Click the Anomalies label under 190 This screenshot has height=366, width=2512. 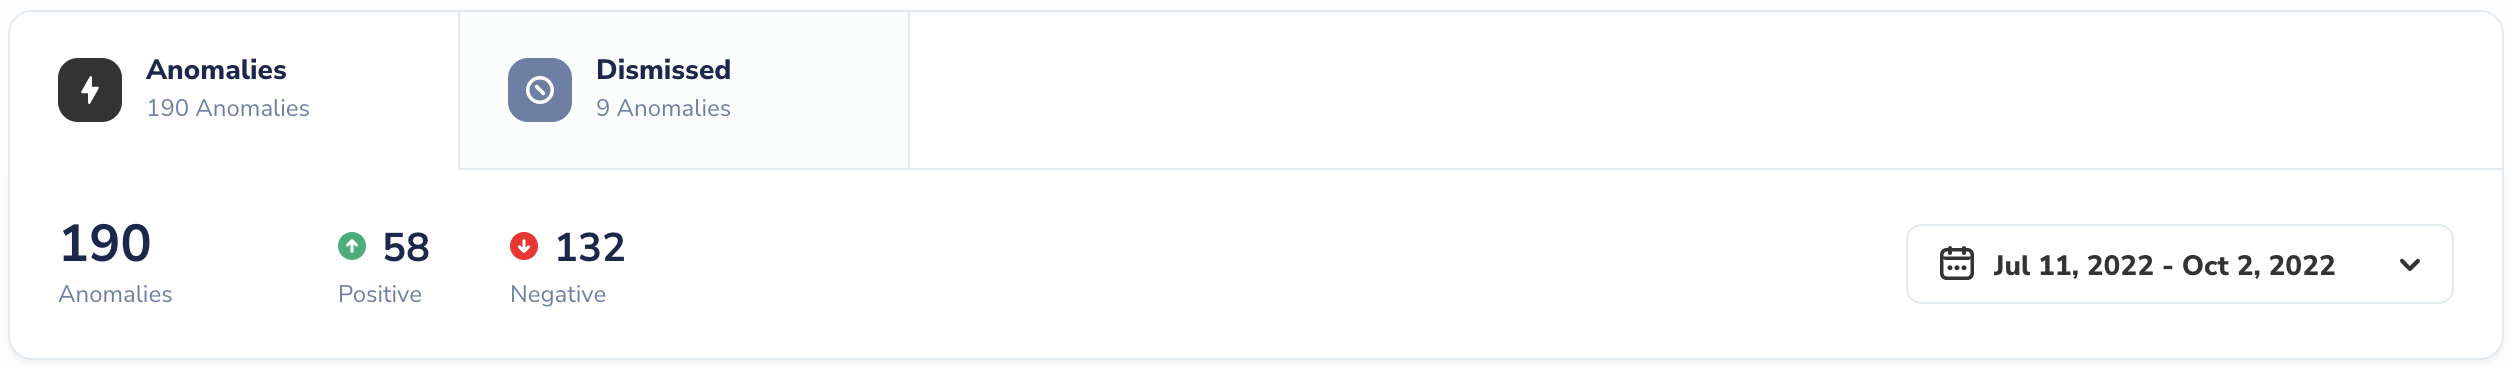pyautogui.click(x=115, y=294)
